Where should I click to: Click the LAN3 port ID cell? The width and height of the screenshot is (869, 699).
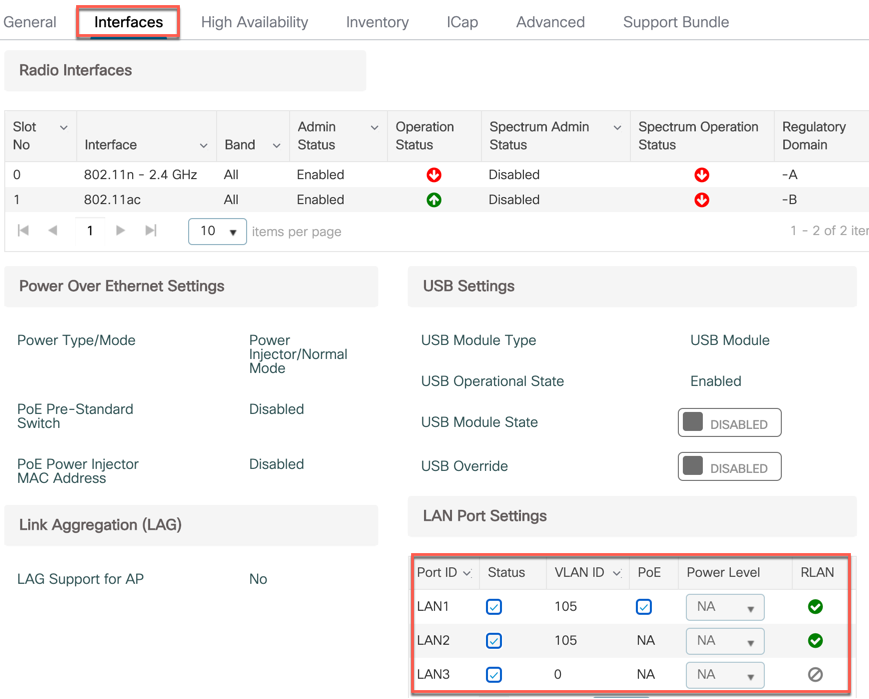click(x=433, y=674)
